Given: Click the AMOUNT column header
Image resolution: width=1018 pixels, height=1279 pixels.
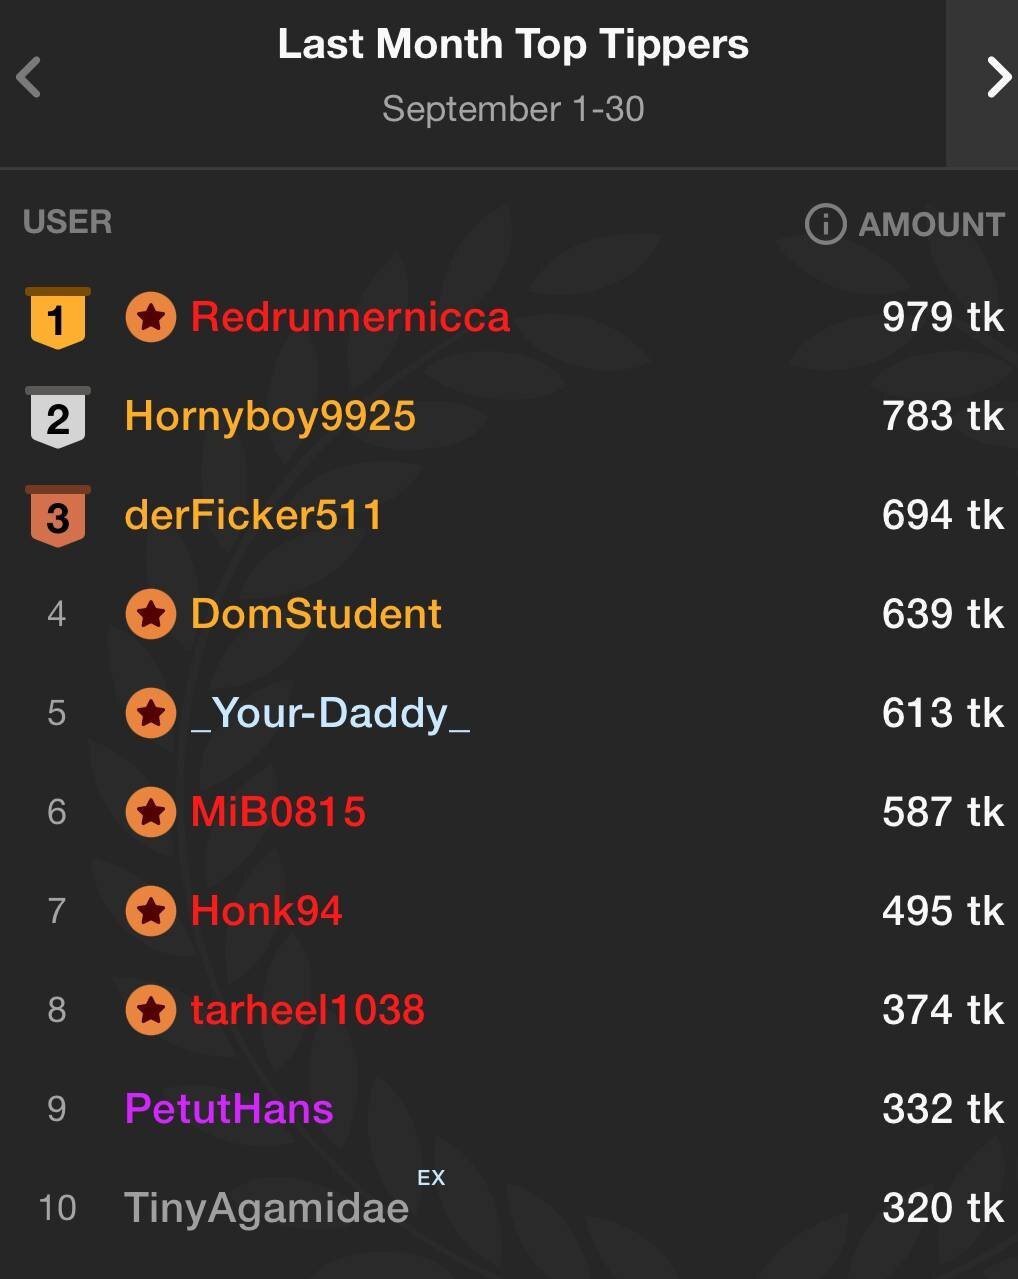Looking at the screenshot, I should coord(931,225).
